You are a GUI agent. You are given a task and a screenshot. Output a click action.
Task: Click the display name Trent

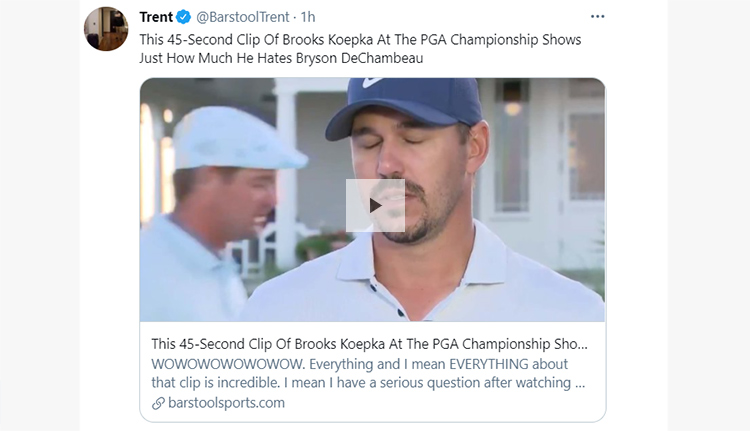tap(156, 17)
